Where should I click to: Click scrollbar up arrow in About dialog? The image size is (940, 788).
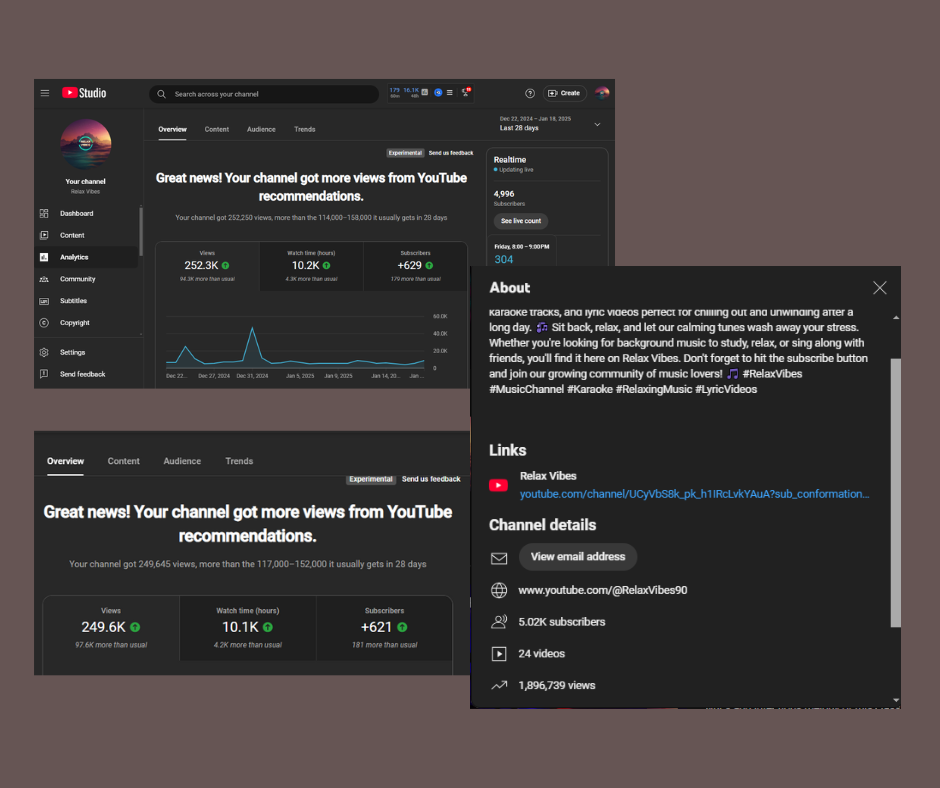[896, 318]
